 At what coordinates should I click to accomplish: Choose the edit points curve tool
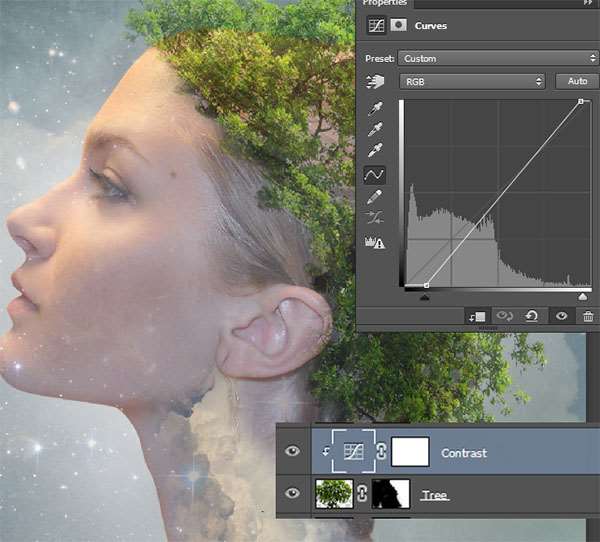coord(376,175)
